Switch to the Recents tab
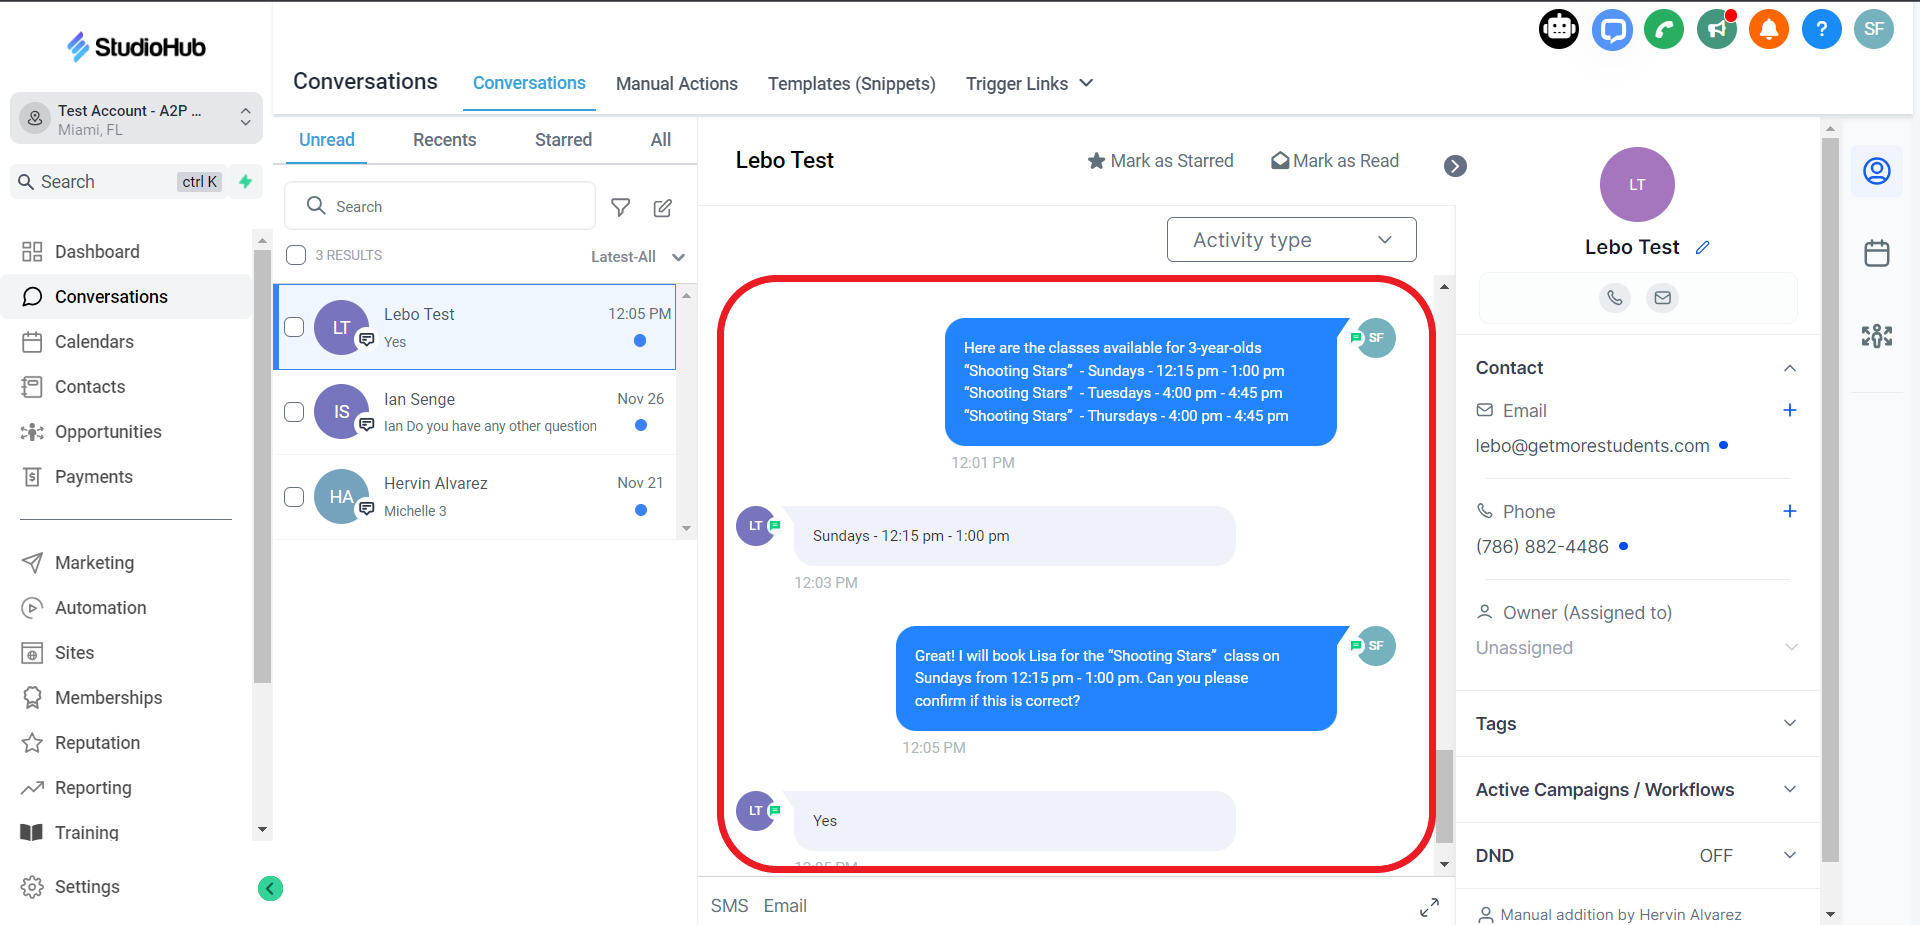This screenshot has height=925, width=1920. (x=445, y=140)
